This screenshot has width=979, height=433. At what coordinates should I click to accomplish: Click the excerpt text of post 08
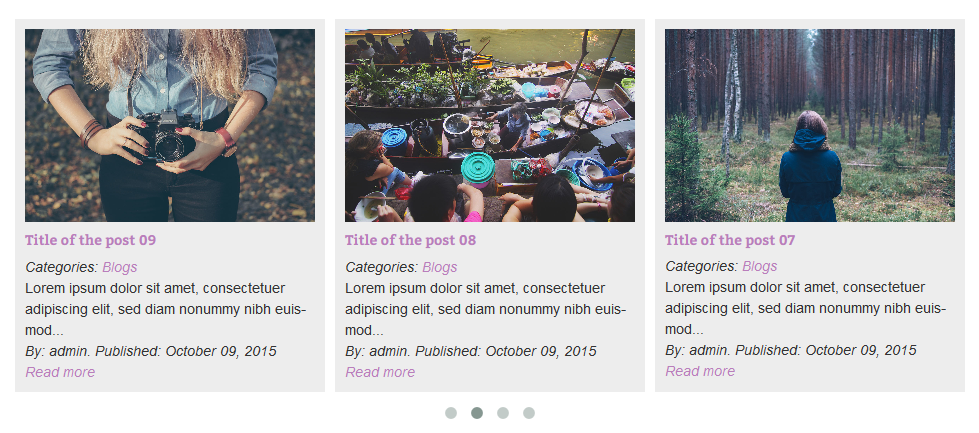[x=485, y=309]
